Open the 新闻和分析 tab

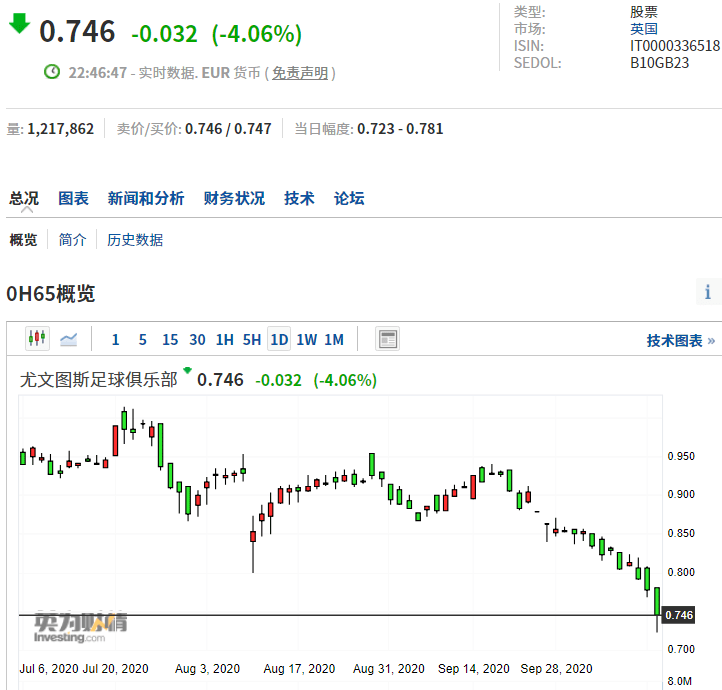(x=146, y=198)
